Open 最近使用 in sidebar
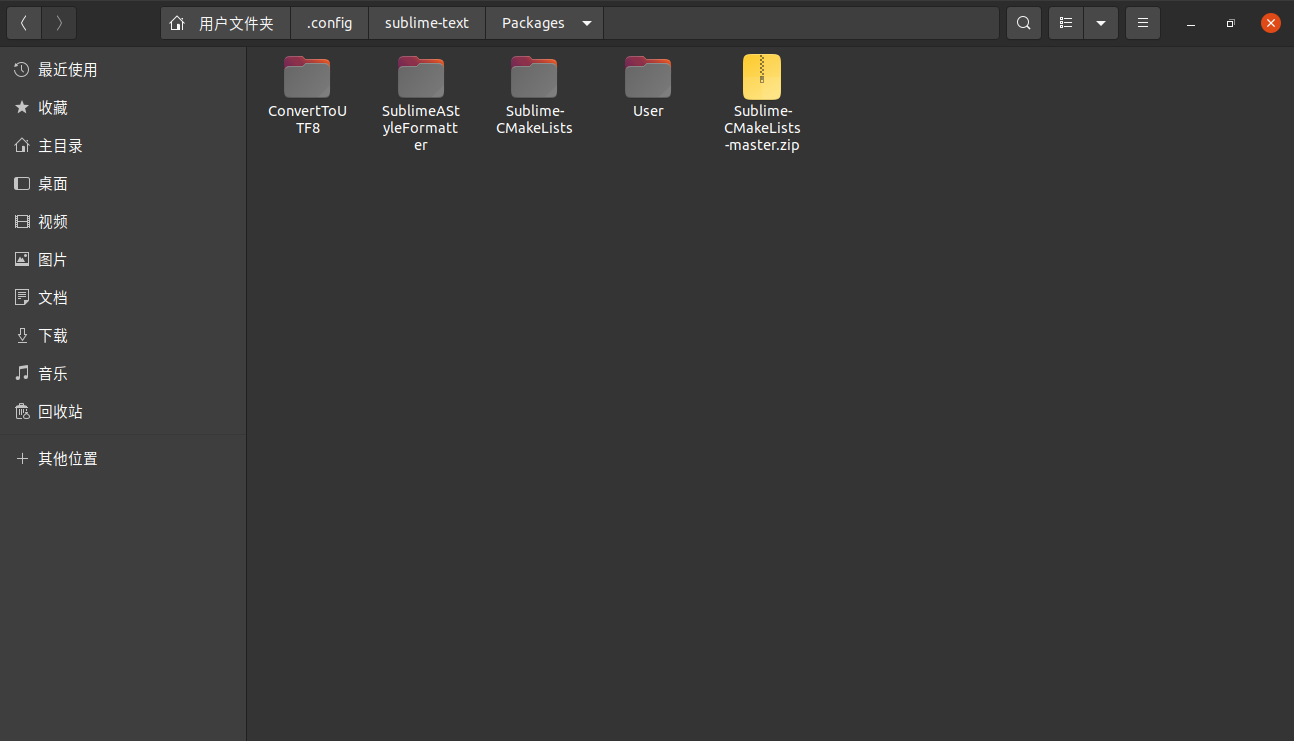 (123, 70)
